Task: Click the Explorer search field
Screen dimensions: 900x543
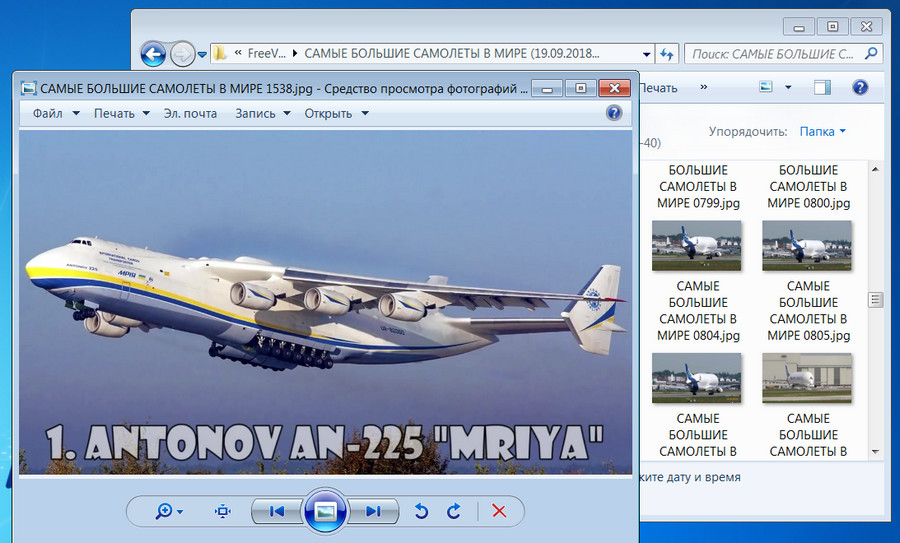Action: click(x=783, y=54)
